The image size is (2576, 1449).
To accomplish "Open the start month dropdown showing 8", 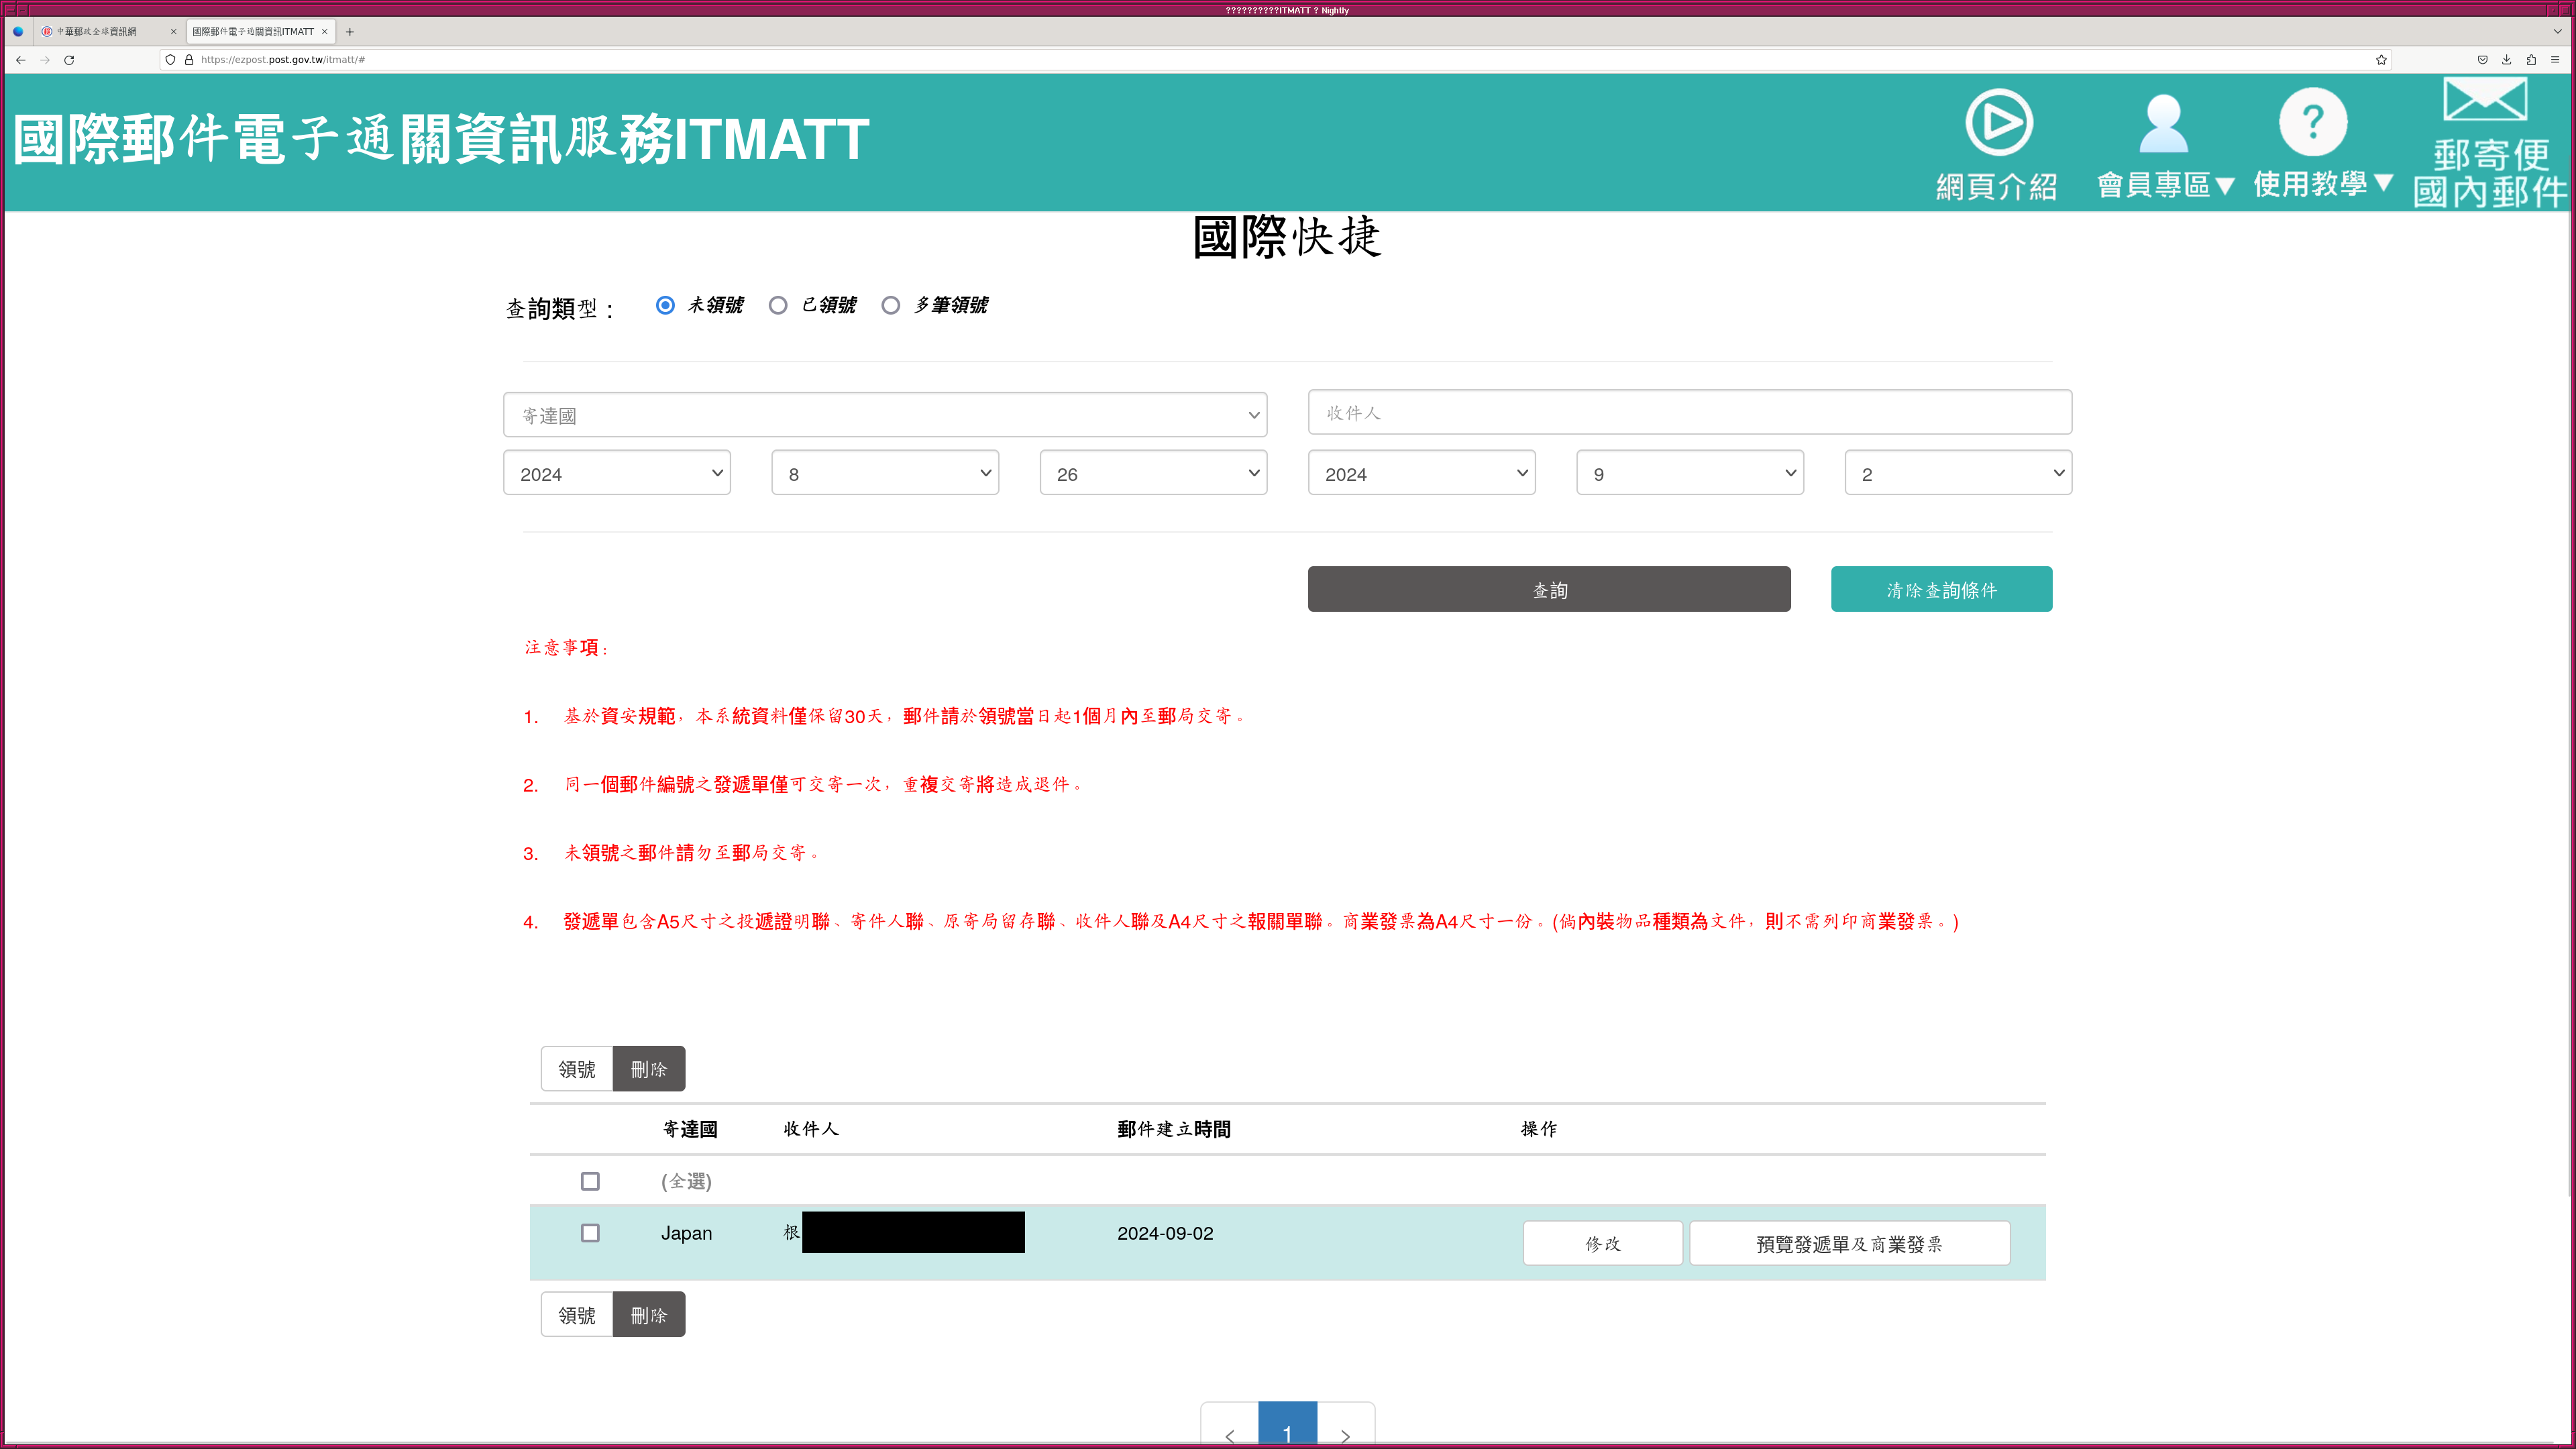I will click(x=885, y=473).
